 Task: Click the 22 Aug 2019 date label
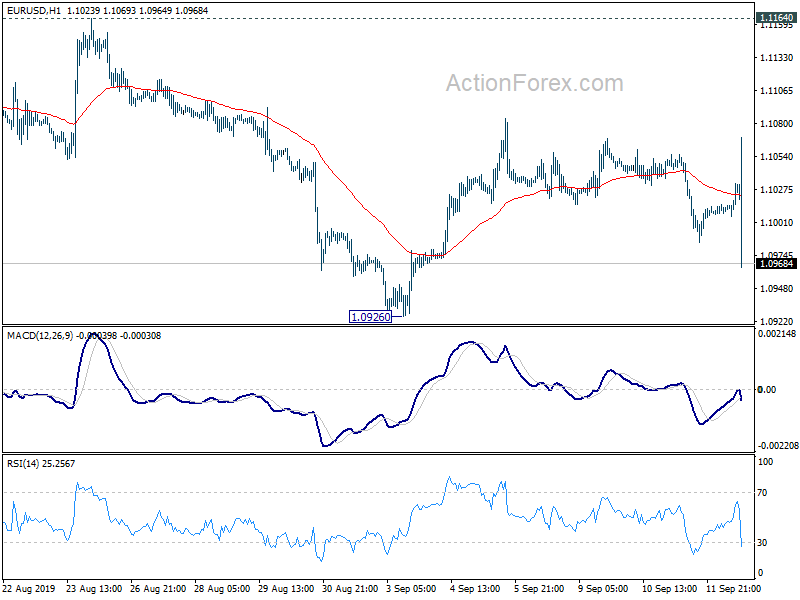(29, 589)
